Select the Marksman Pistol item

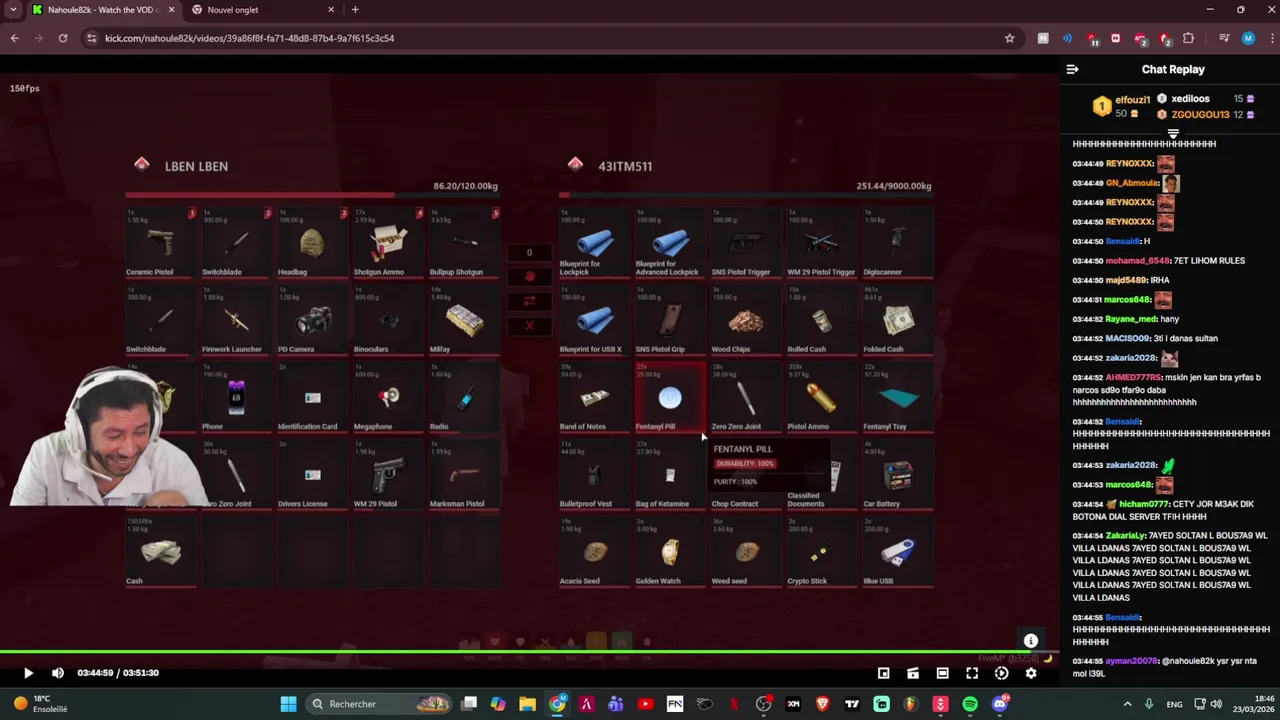pos(464,474)
